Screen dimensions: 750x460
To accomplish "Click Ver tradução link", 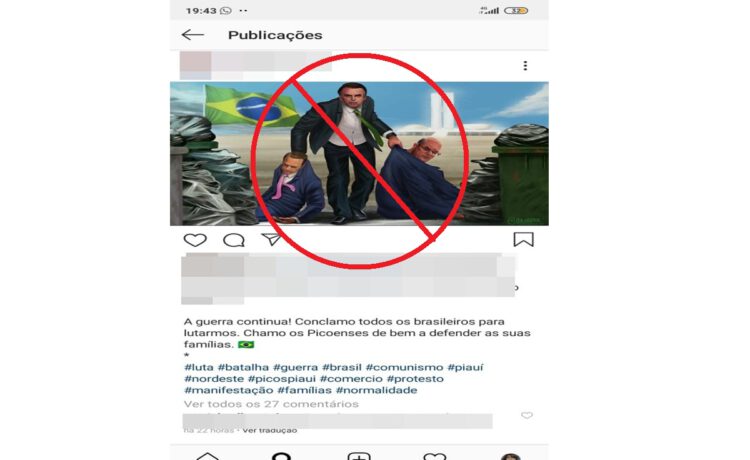I will click(270, 430).
